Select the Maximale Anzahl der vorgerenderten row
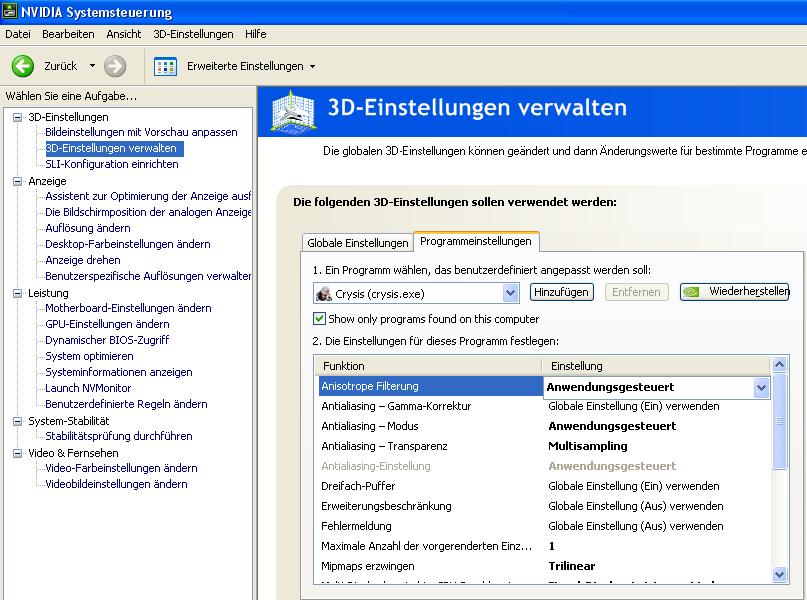Screen dimensions: 807x600 pos(544,546)
